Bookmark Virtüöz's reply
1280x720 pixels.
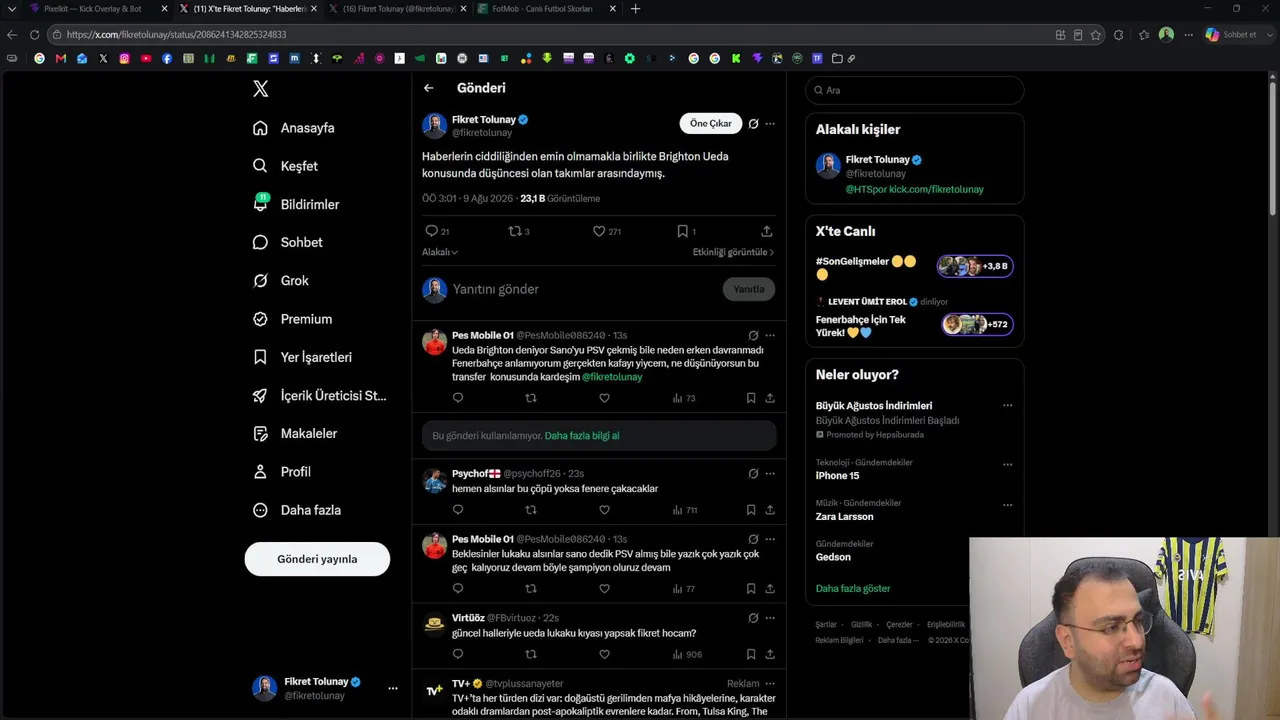click(x=751, y=655)
